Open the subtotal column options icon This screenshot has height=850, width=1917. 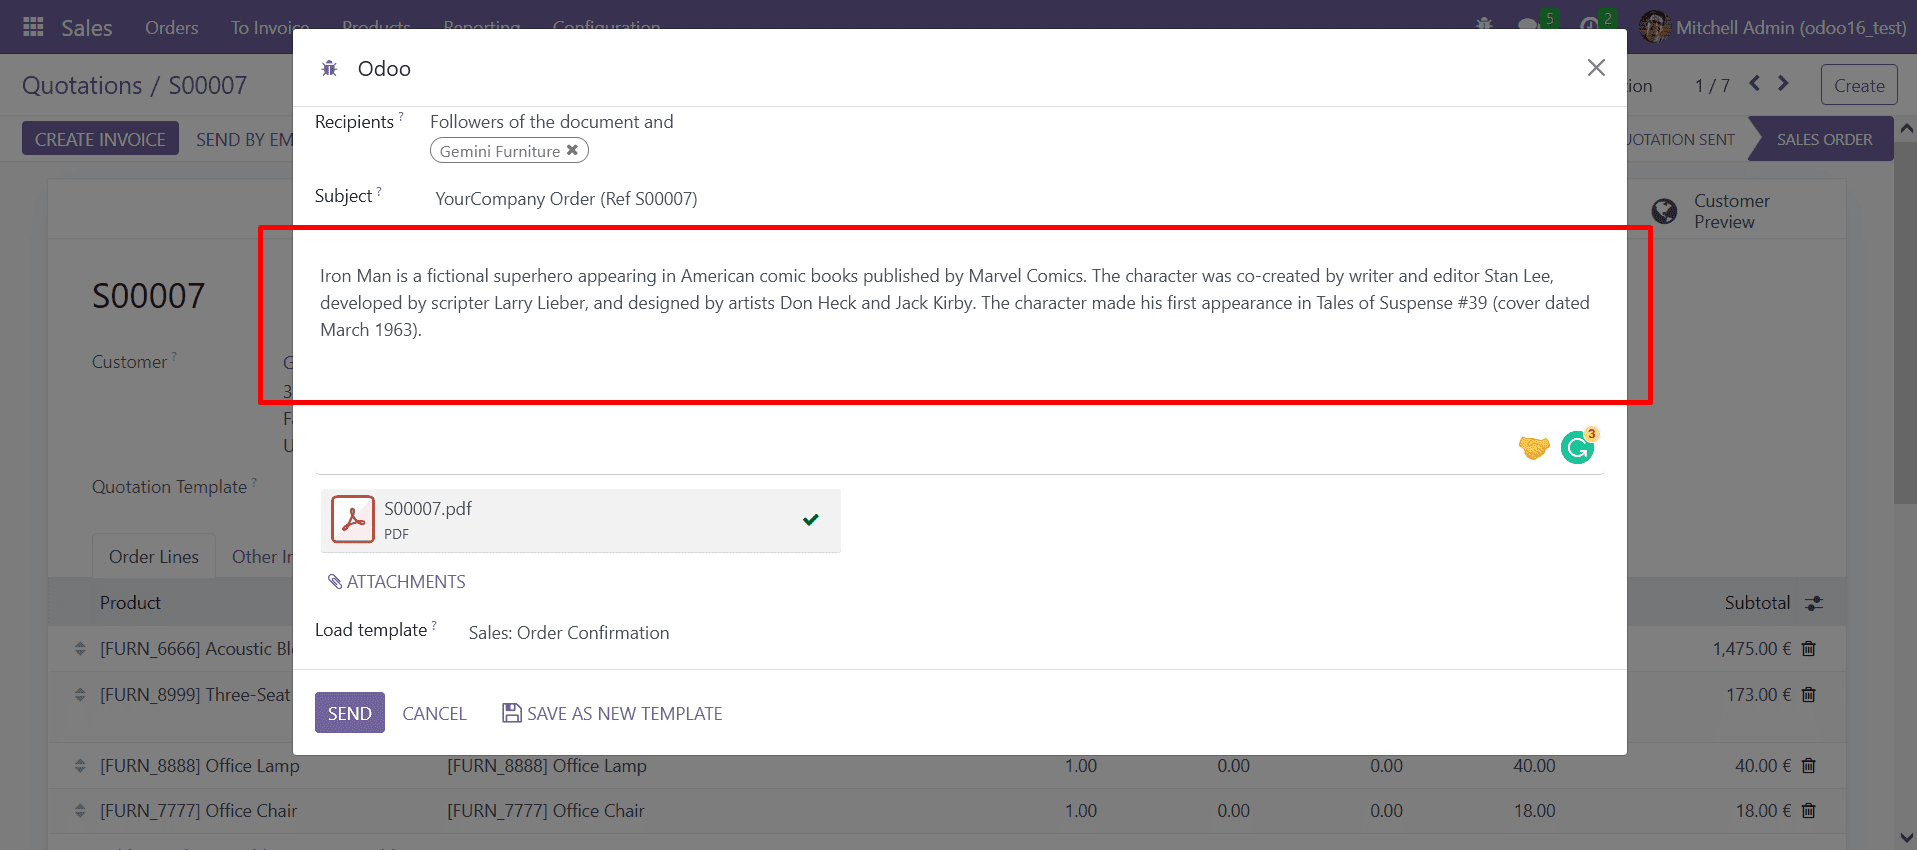(x=1814, y=603)
